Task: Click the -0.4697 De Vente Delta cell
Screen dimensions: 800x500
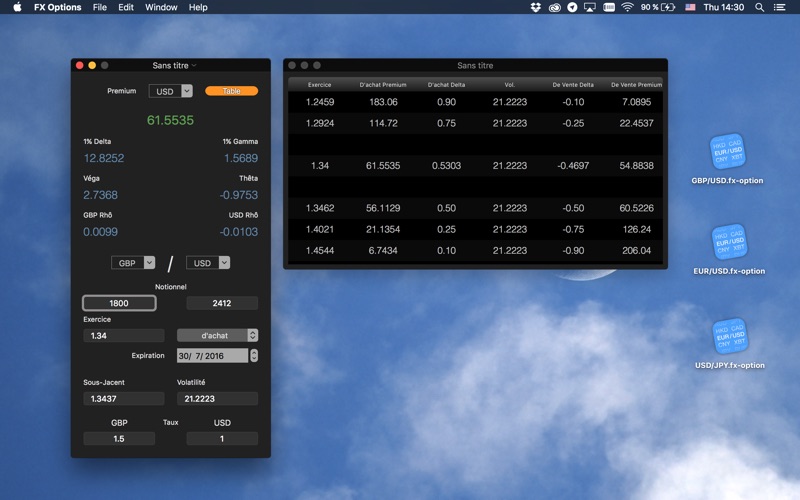Action: point(573,165)
